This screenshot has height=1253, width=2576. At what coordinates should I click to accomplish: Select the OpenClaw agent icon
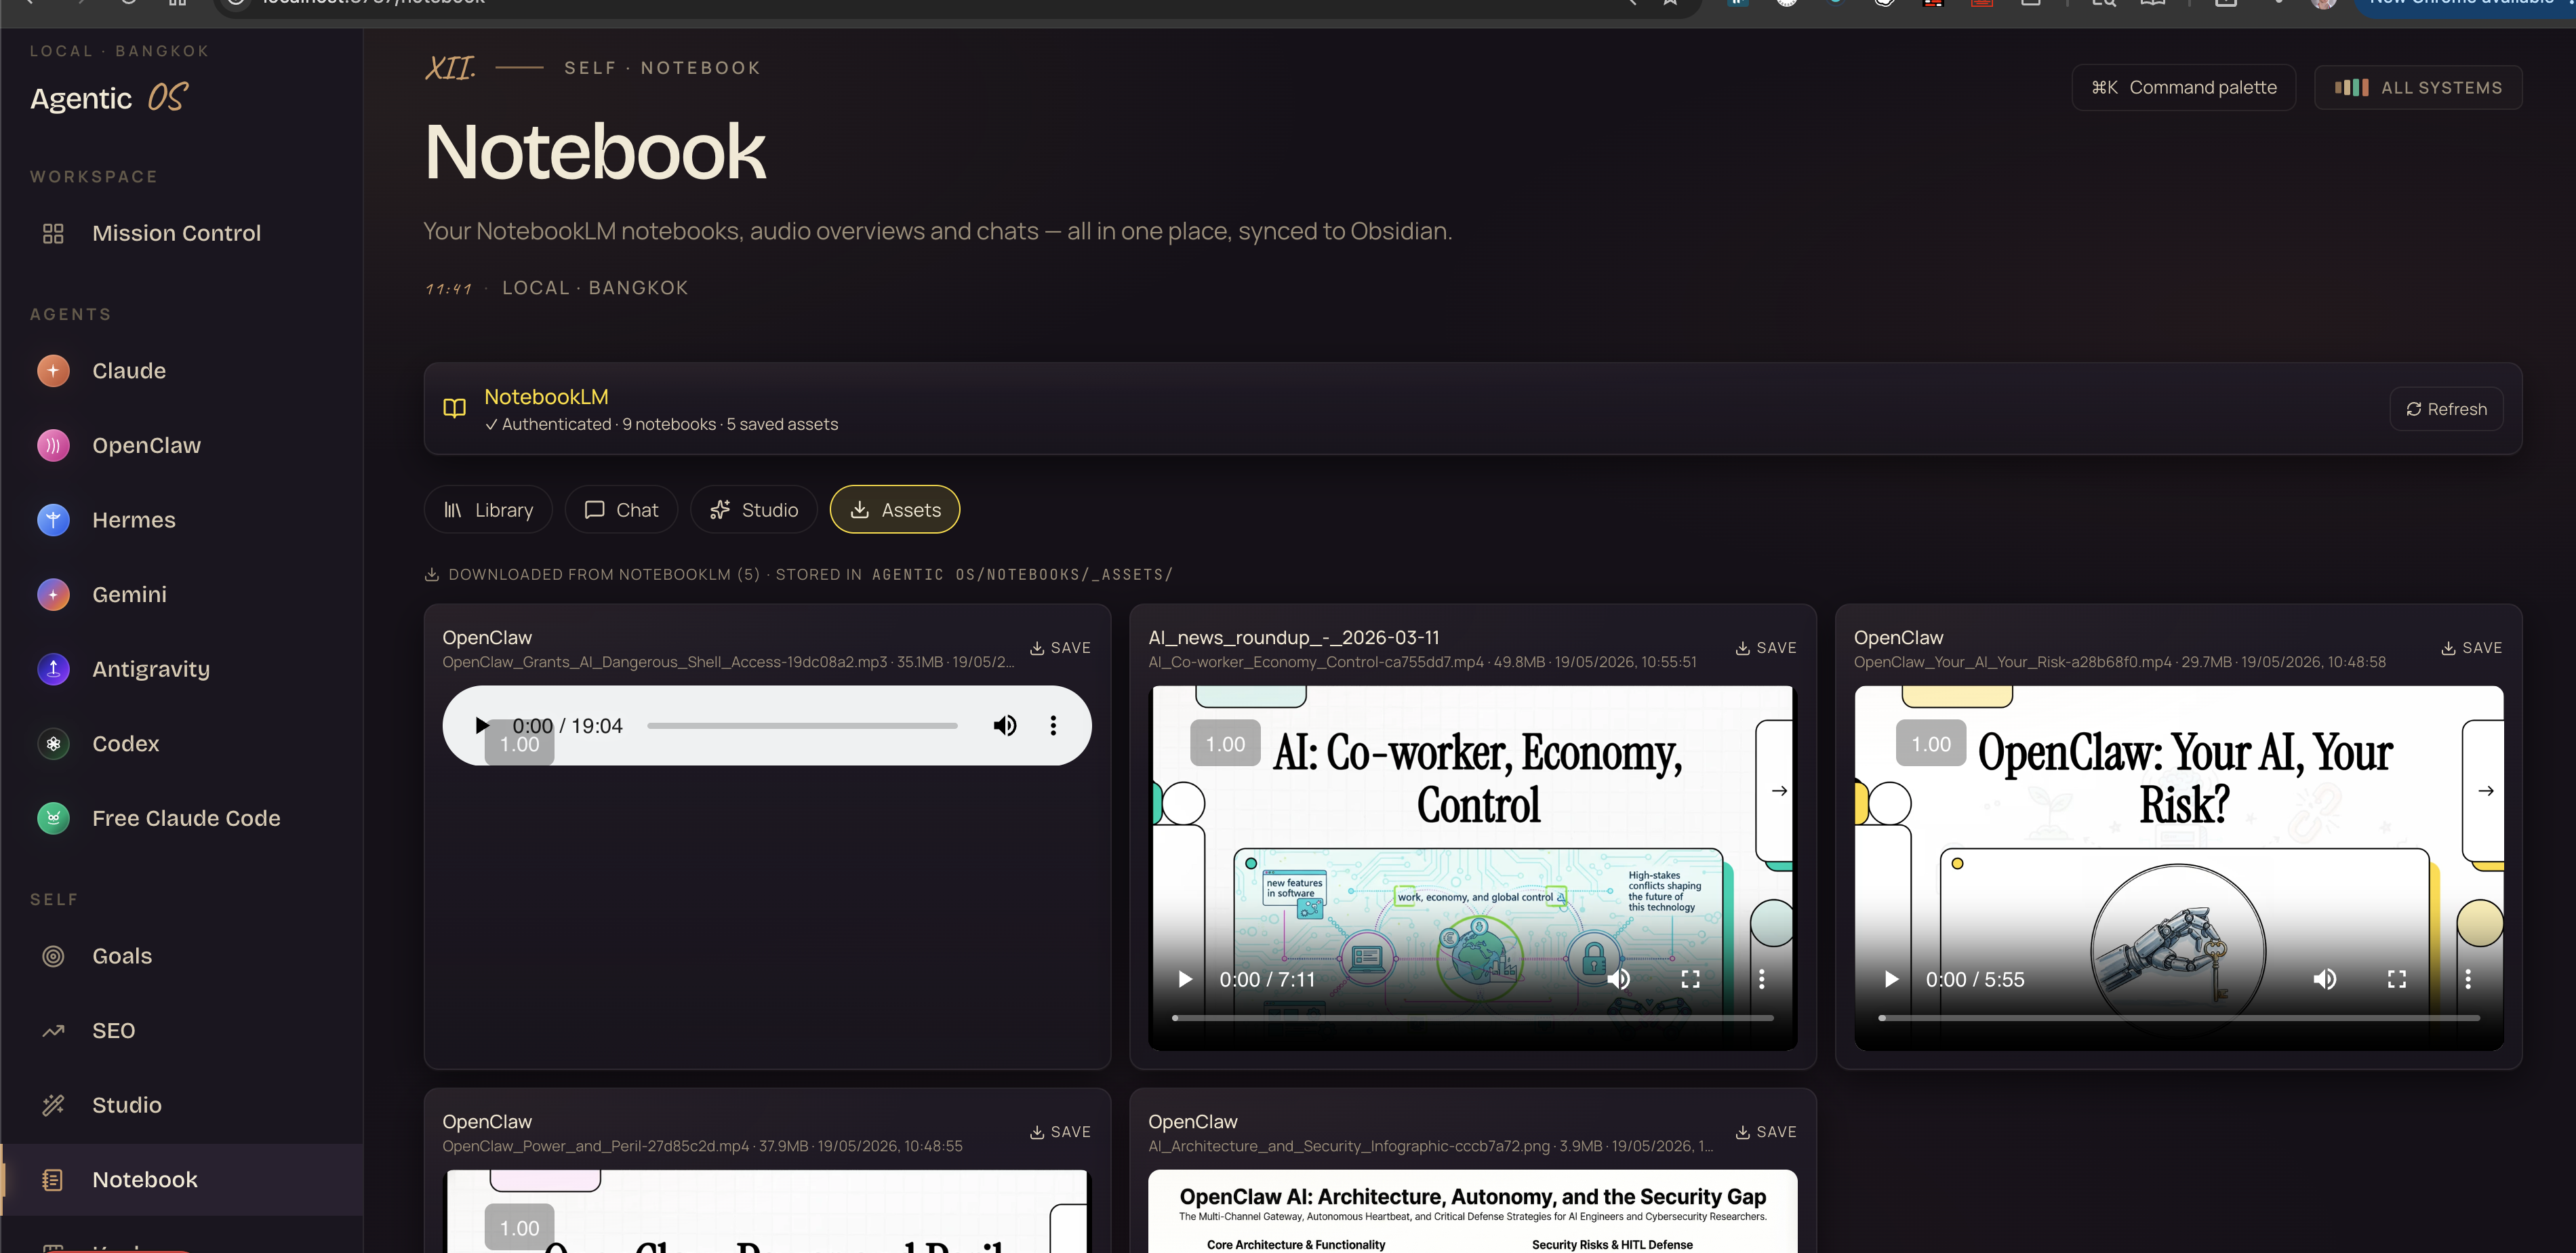pos(53,445)
